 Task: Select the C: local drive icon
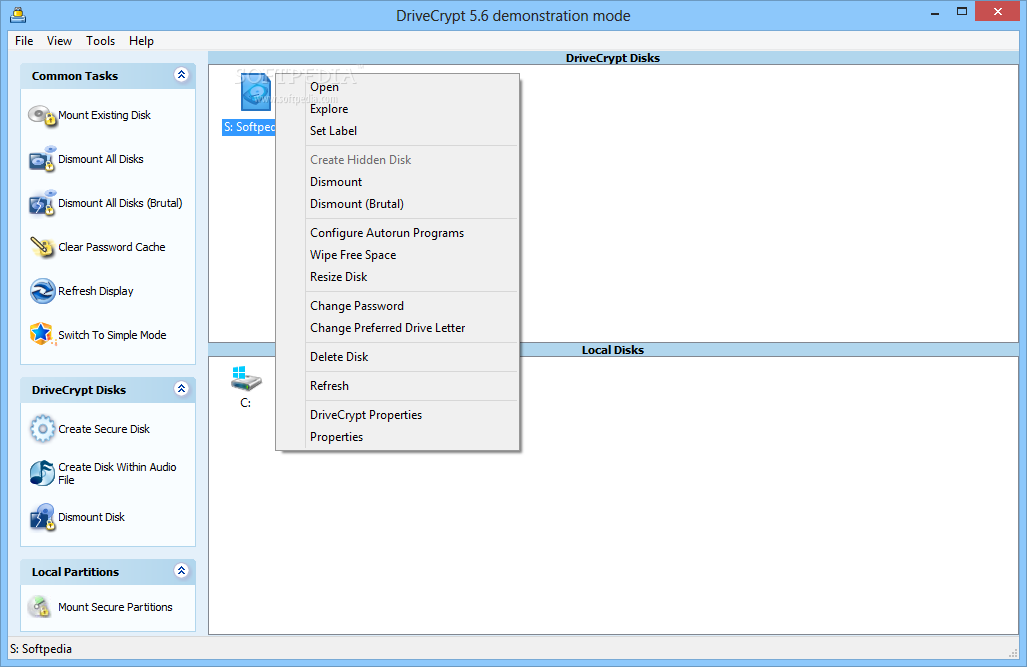246,379
